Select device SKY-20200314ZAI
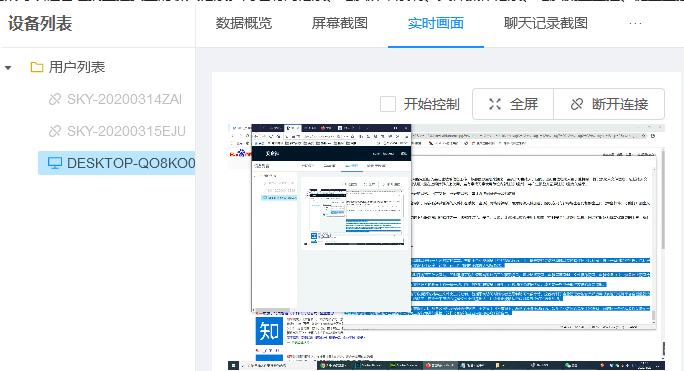Viewport: 684px width, 371px height. (124, 100)
